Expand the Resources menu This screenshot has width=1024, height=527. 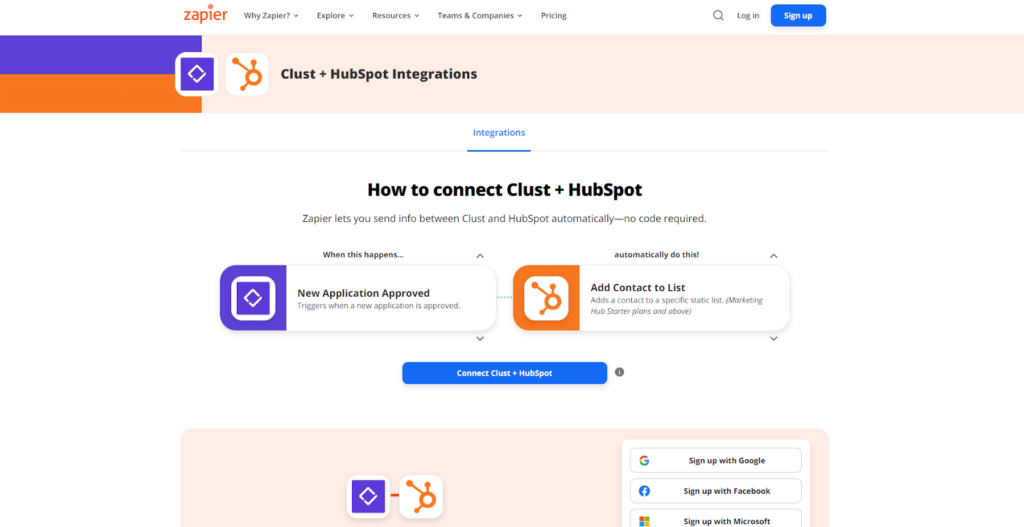tap(396, 16)
